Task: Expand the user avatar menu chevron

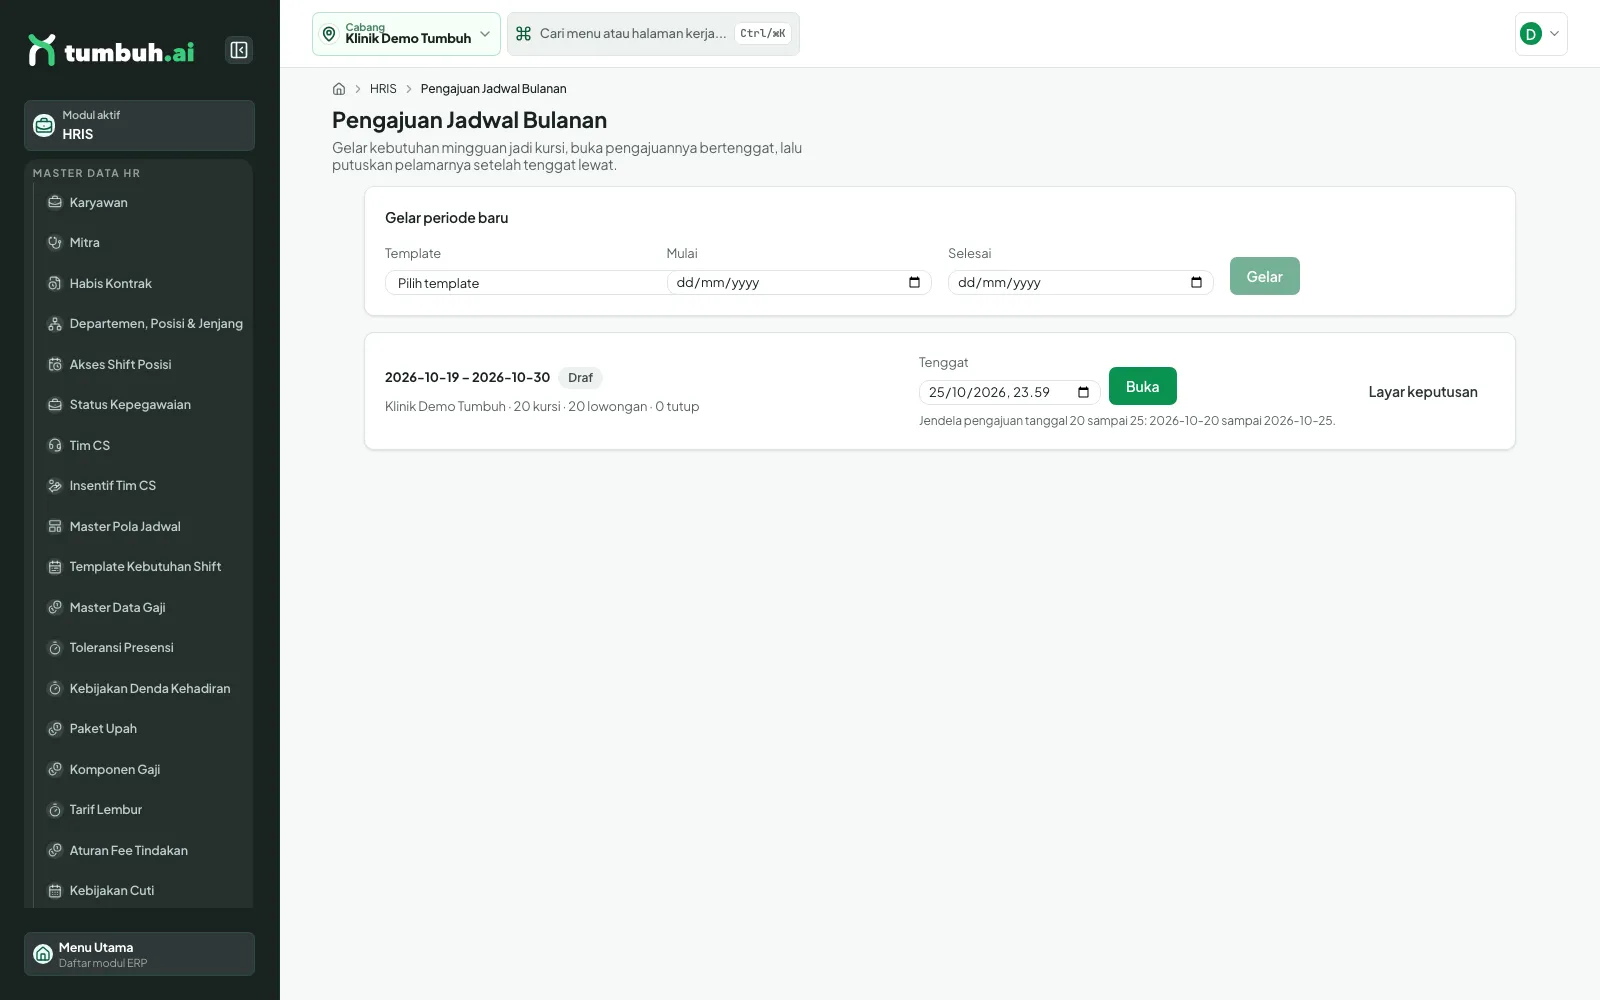Action: click(x=1554, y=34)
